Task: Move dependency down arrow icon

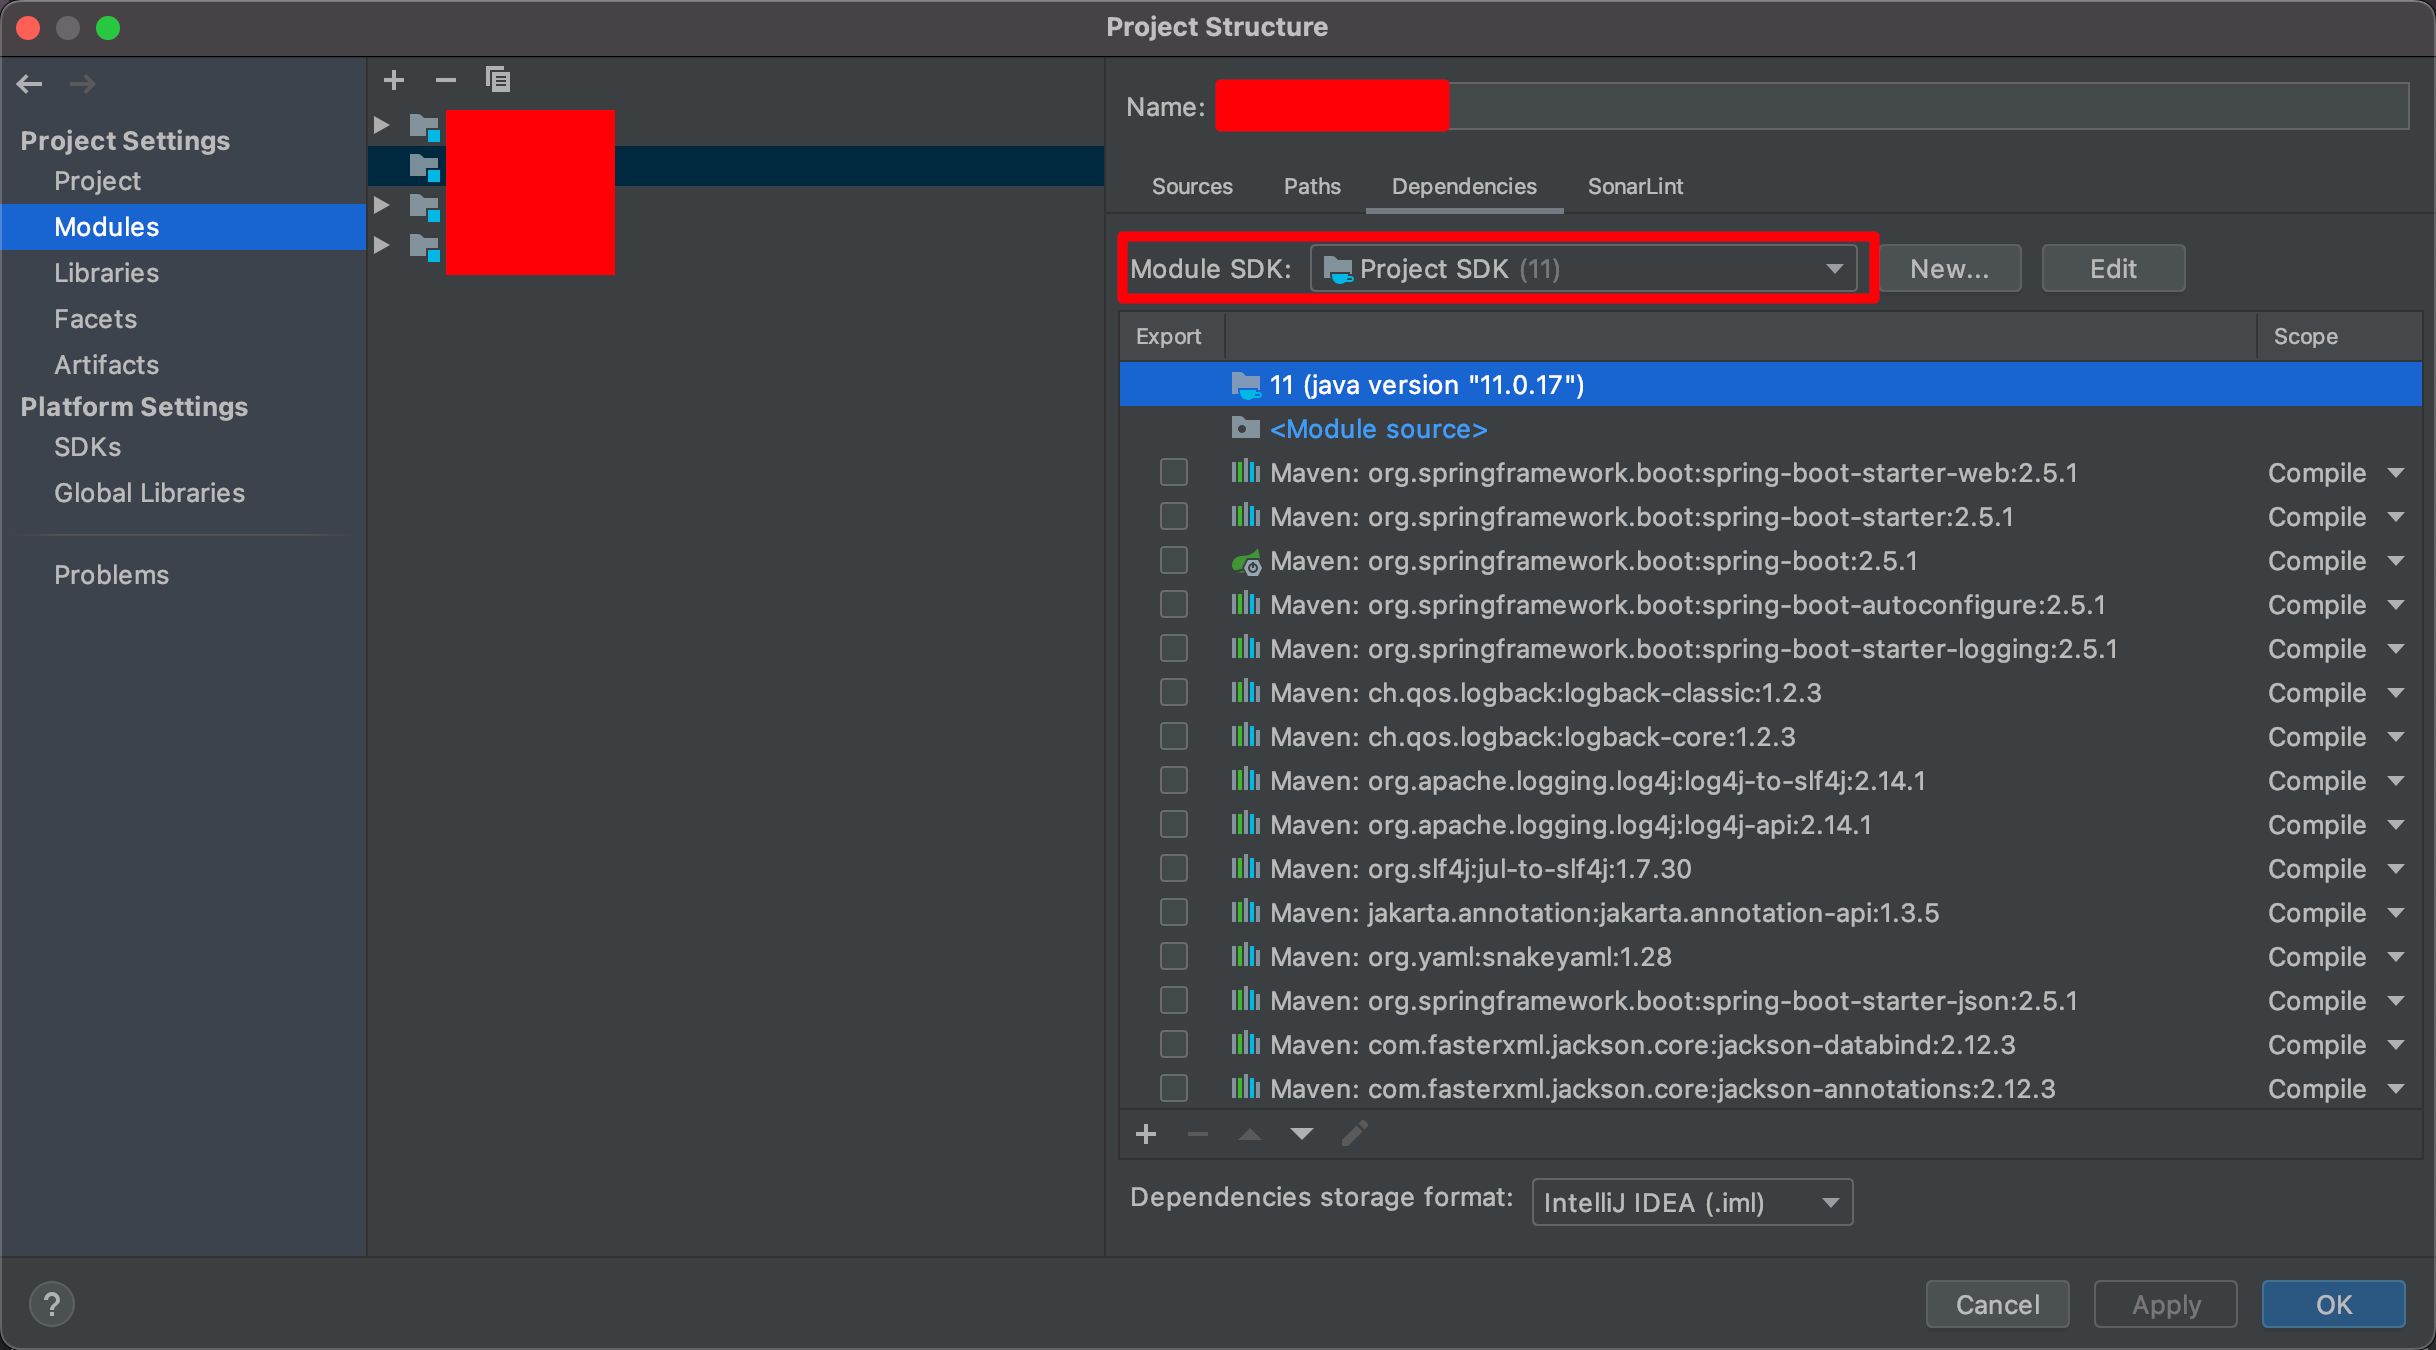Action: [1301, 1134]
